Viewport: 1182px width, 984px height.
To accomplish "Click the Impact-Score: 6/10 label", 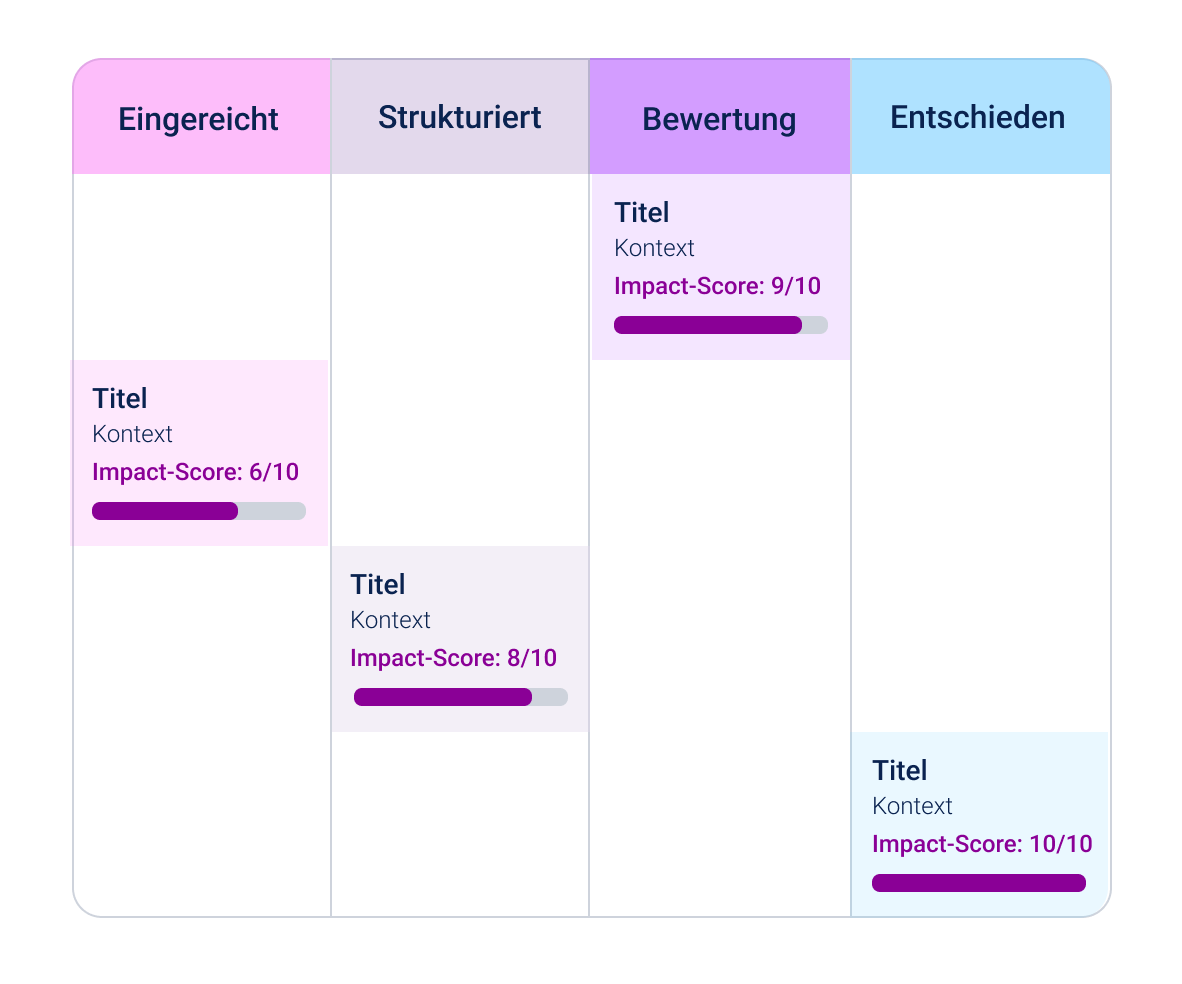I will pyautogui.click(x=195, y=472).
